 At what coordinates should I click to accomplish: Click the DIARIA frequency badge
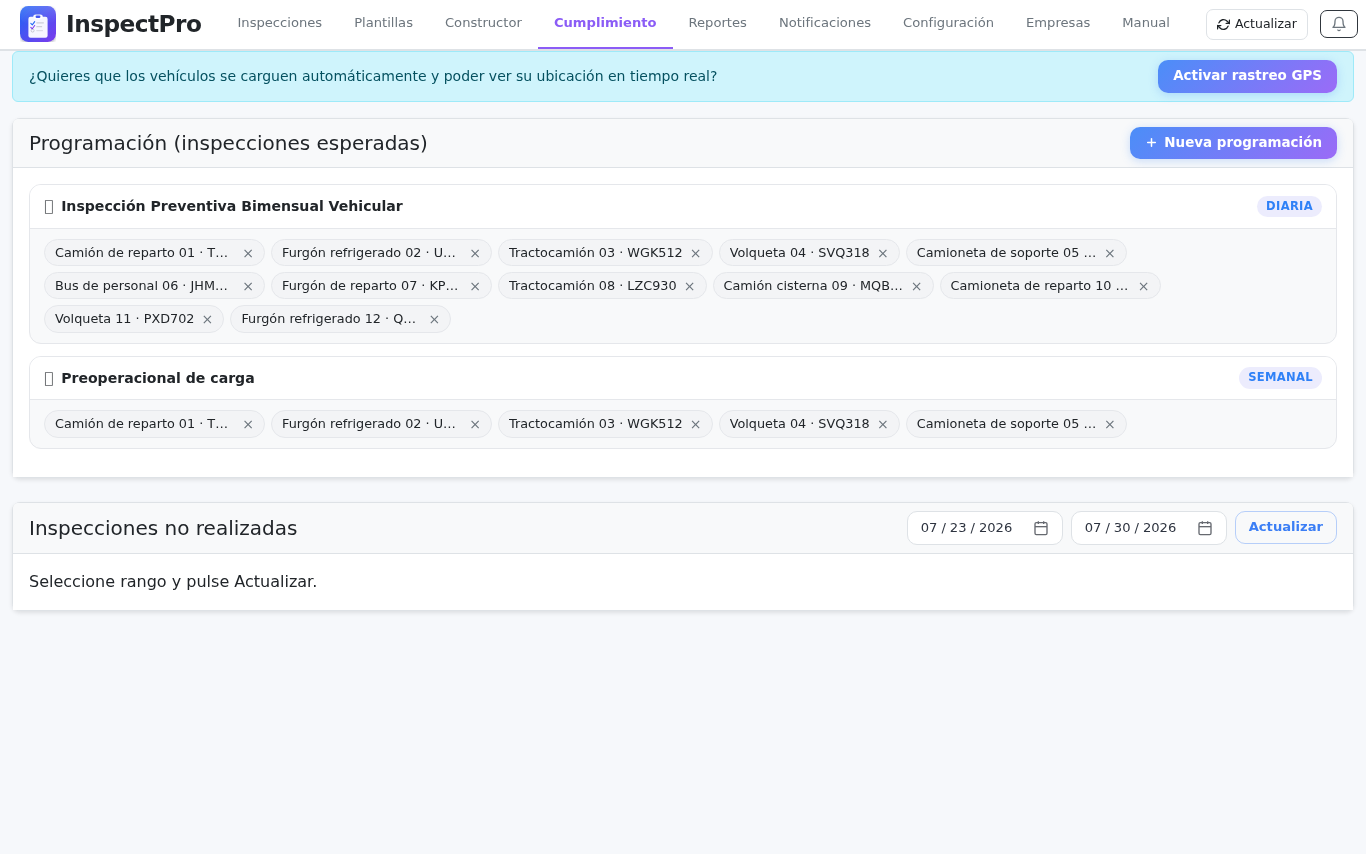tap(1289, 206)
